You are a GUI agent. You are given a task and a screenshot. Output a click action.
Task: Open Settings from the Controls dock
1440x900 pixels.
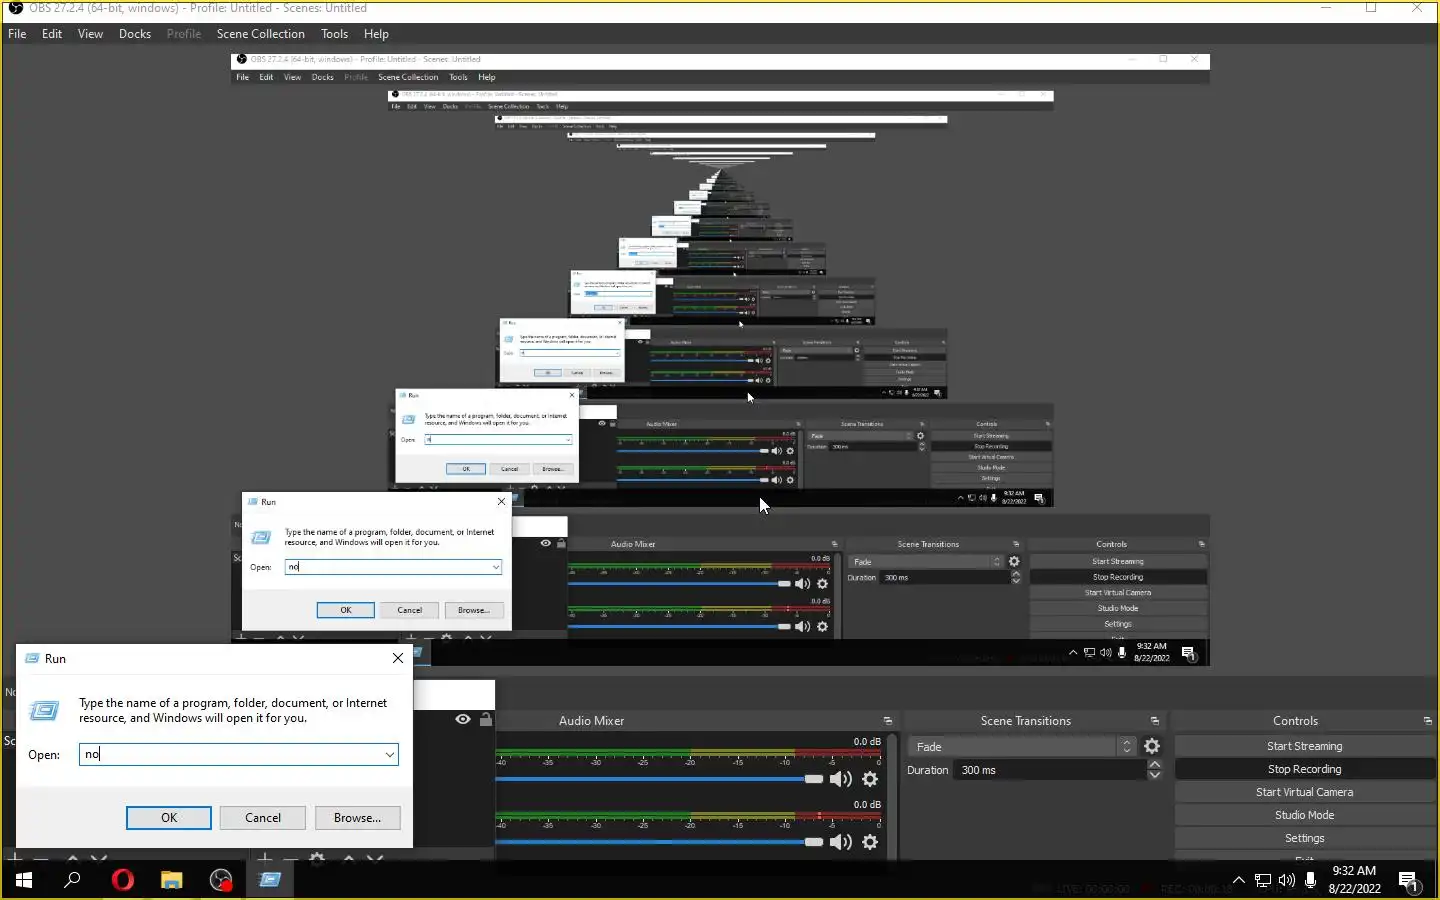point(1304,838)
